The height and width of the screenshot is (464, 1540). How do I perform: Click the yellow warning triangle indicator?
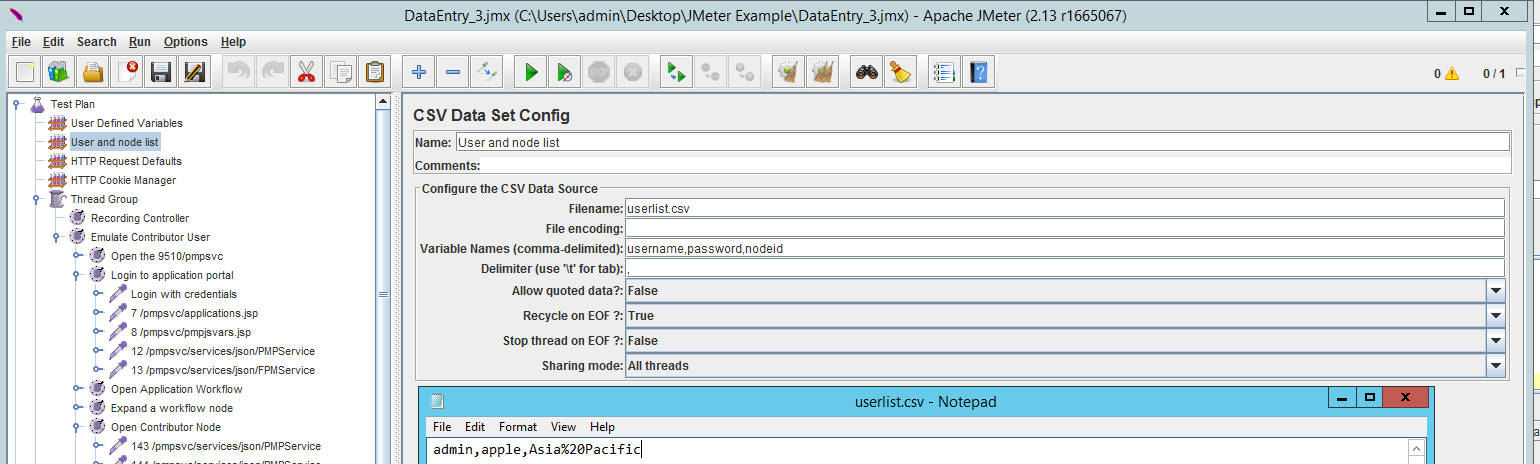(1452, 74)
